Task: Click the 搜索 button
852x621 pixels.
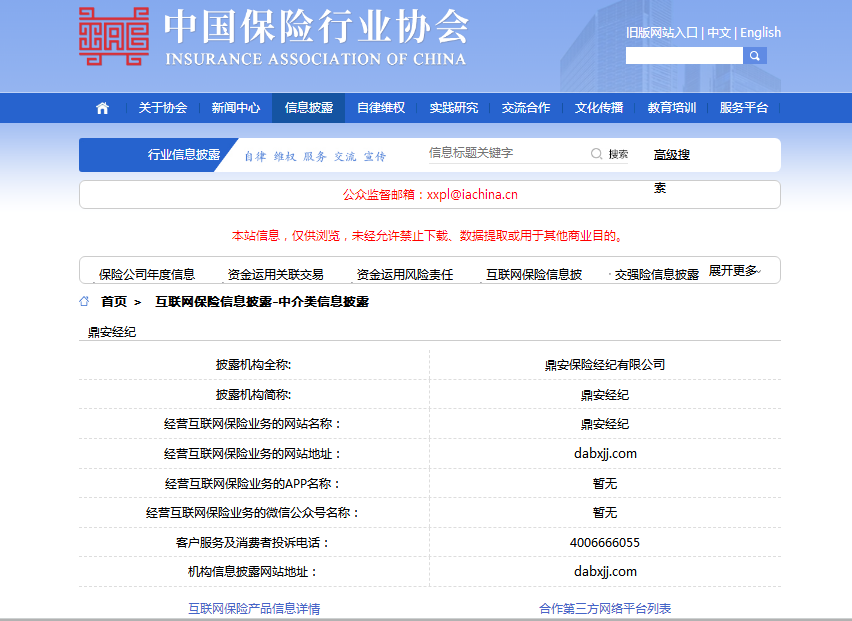Action: tap(618, 154)
